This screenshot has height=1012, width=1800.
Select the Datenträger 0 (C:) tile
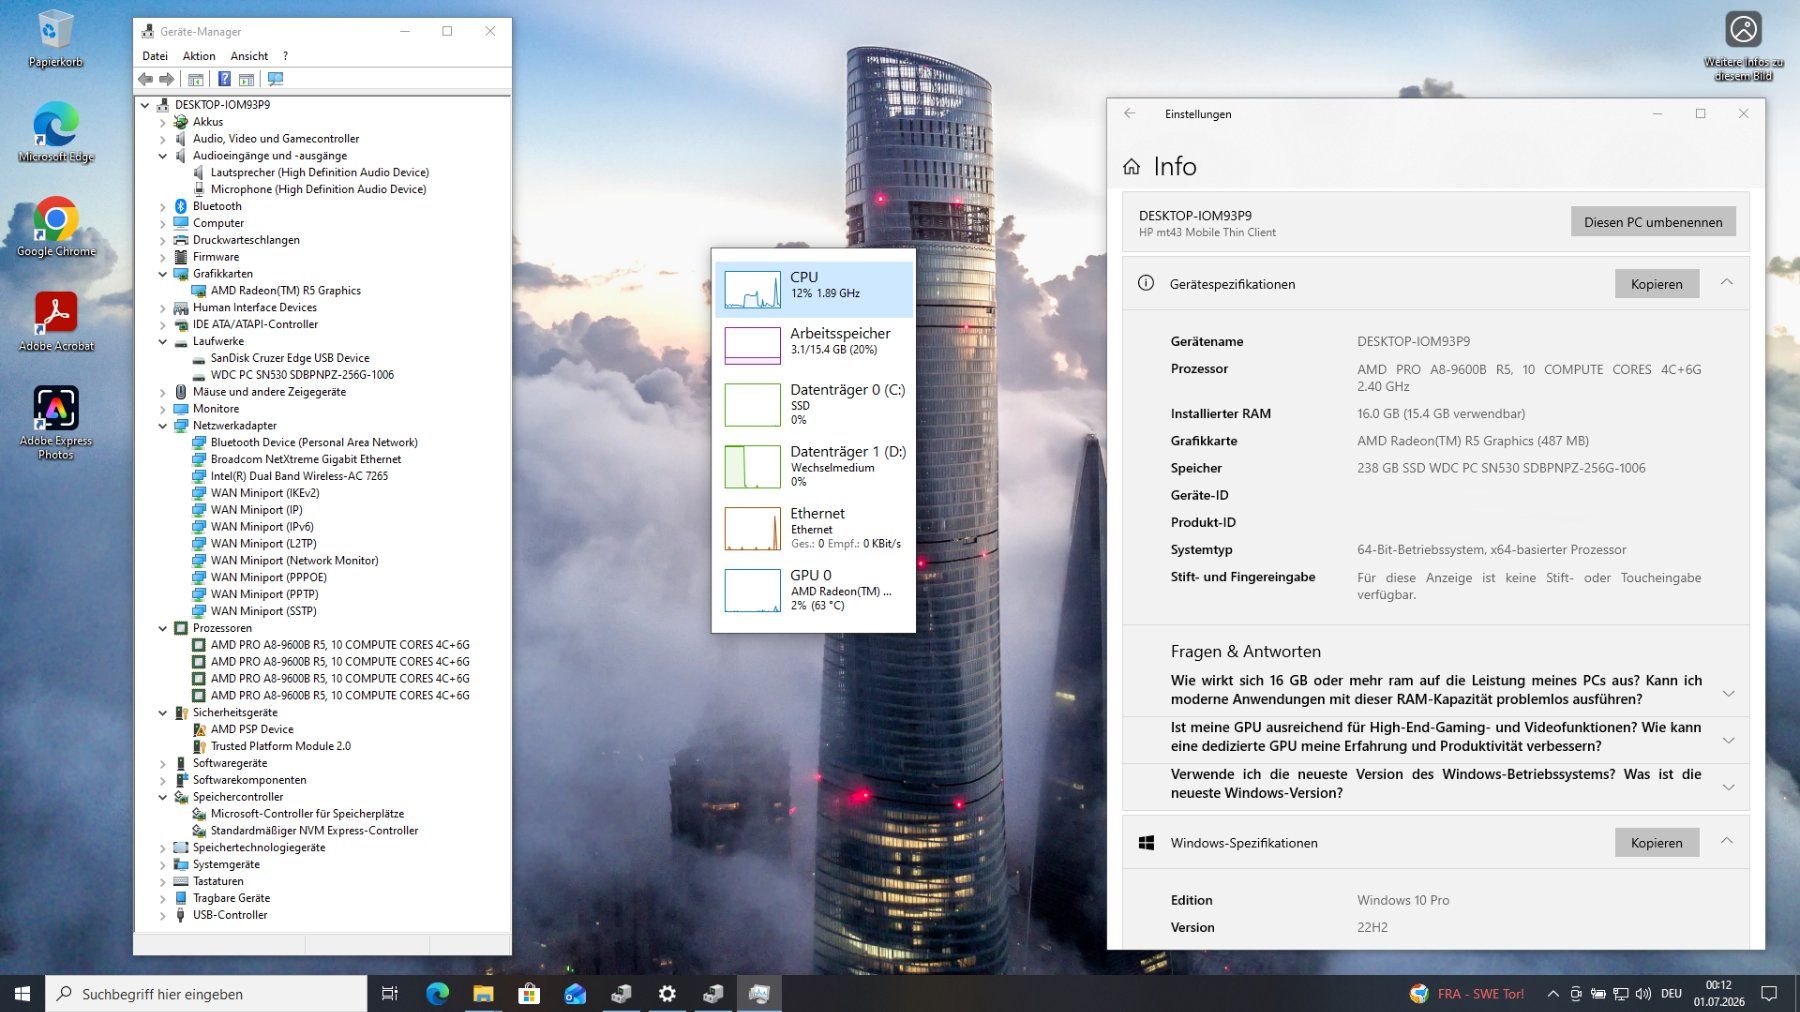pyautogui.click(x=813, y=404)
